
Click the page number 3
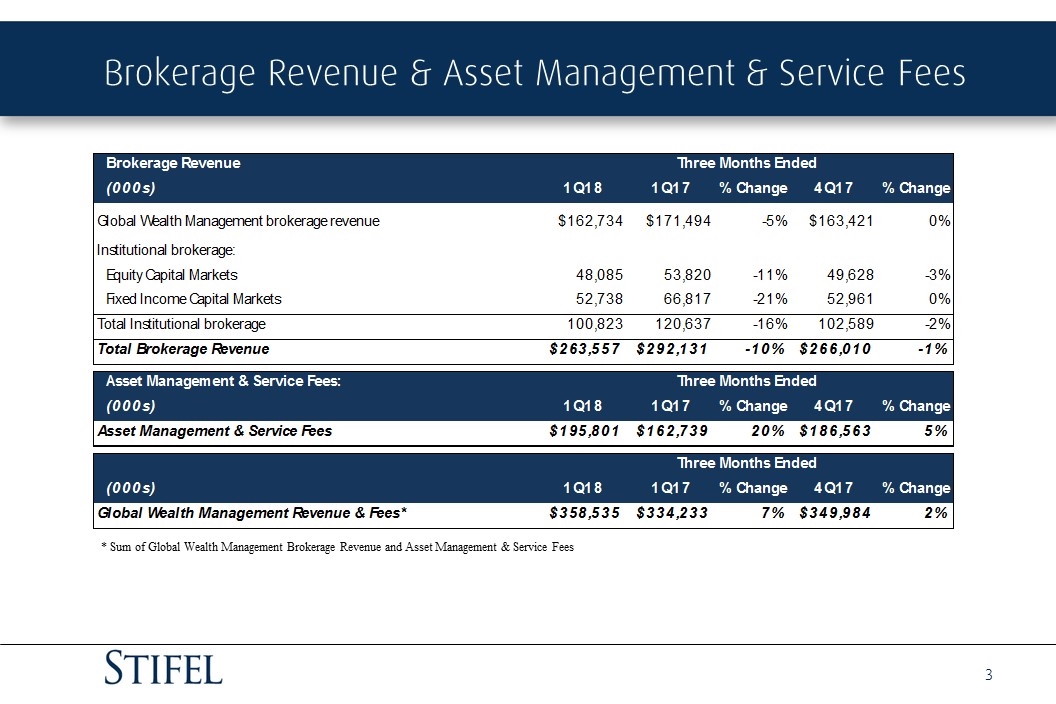(x=988, y=676)
